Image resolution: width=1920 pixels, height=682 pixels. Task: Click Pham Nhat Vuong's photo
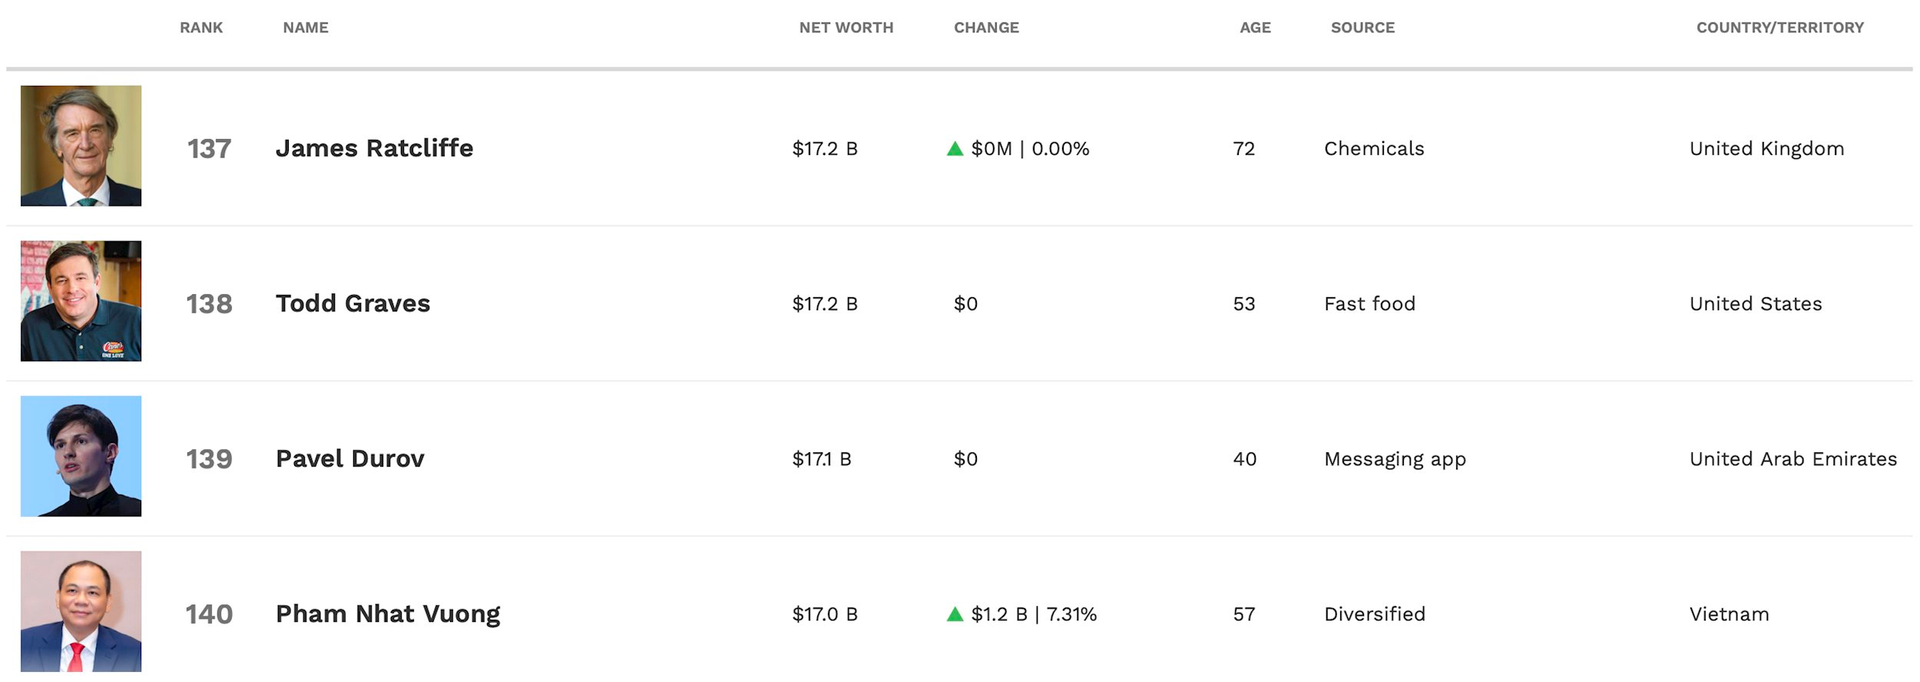(x=81, y=611)
